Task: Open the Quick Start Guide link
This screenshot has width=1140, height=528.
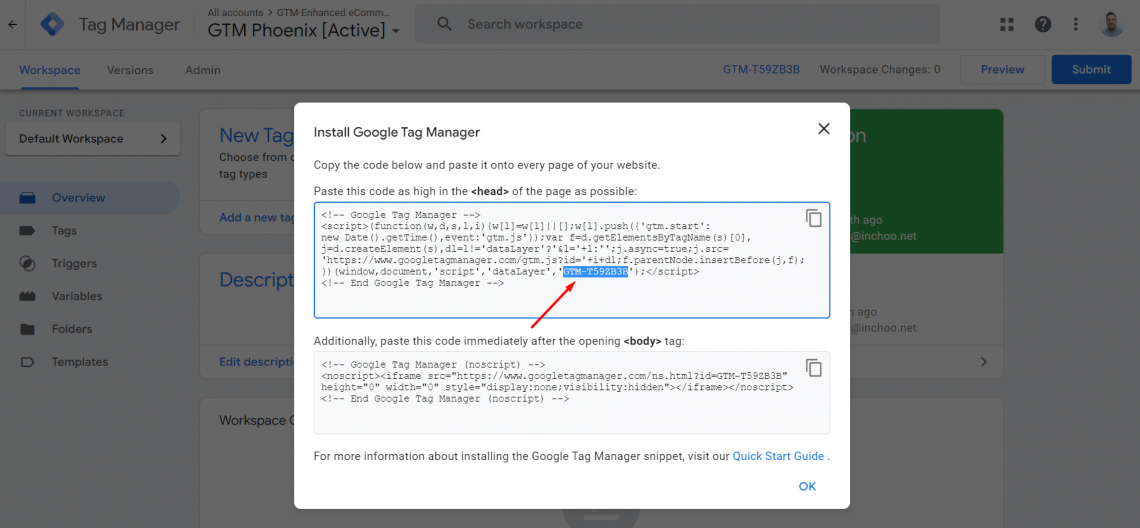Action: point(778,456)
